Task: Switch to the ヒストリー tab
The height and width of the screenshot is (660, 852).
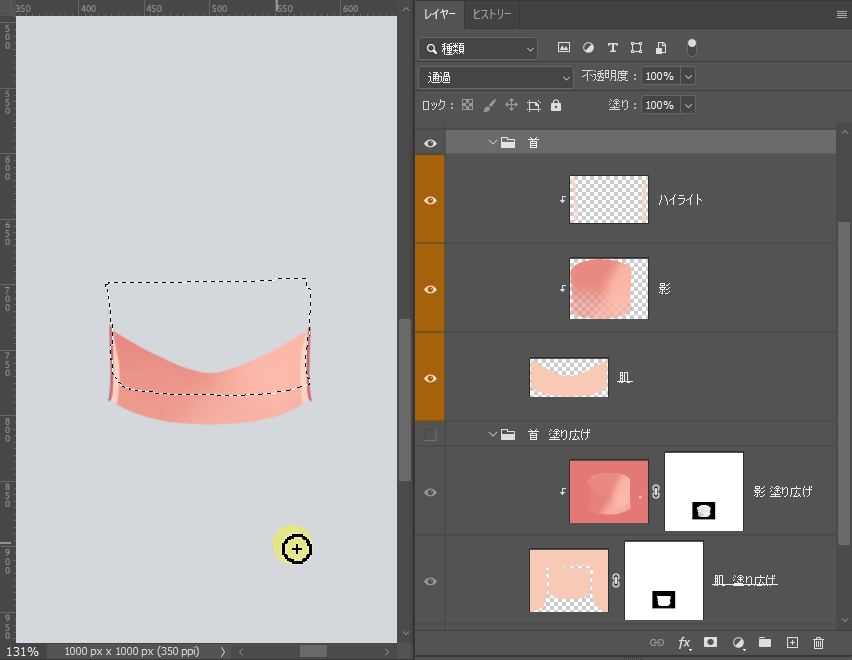Action: click(x=491, y=14)
